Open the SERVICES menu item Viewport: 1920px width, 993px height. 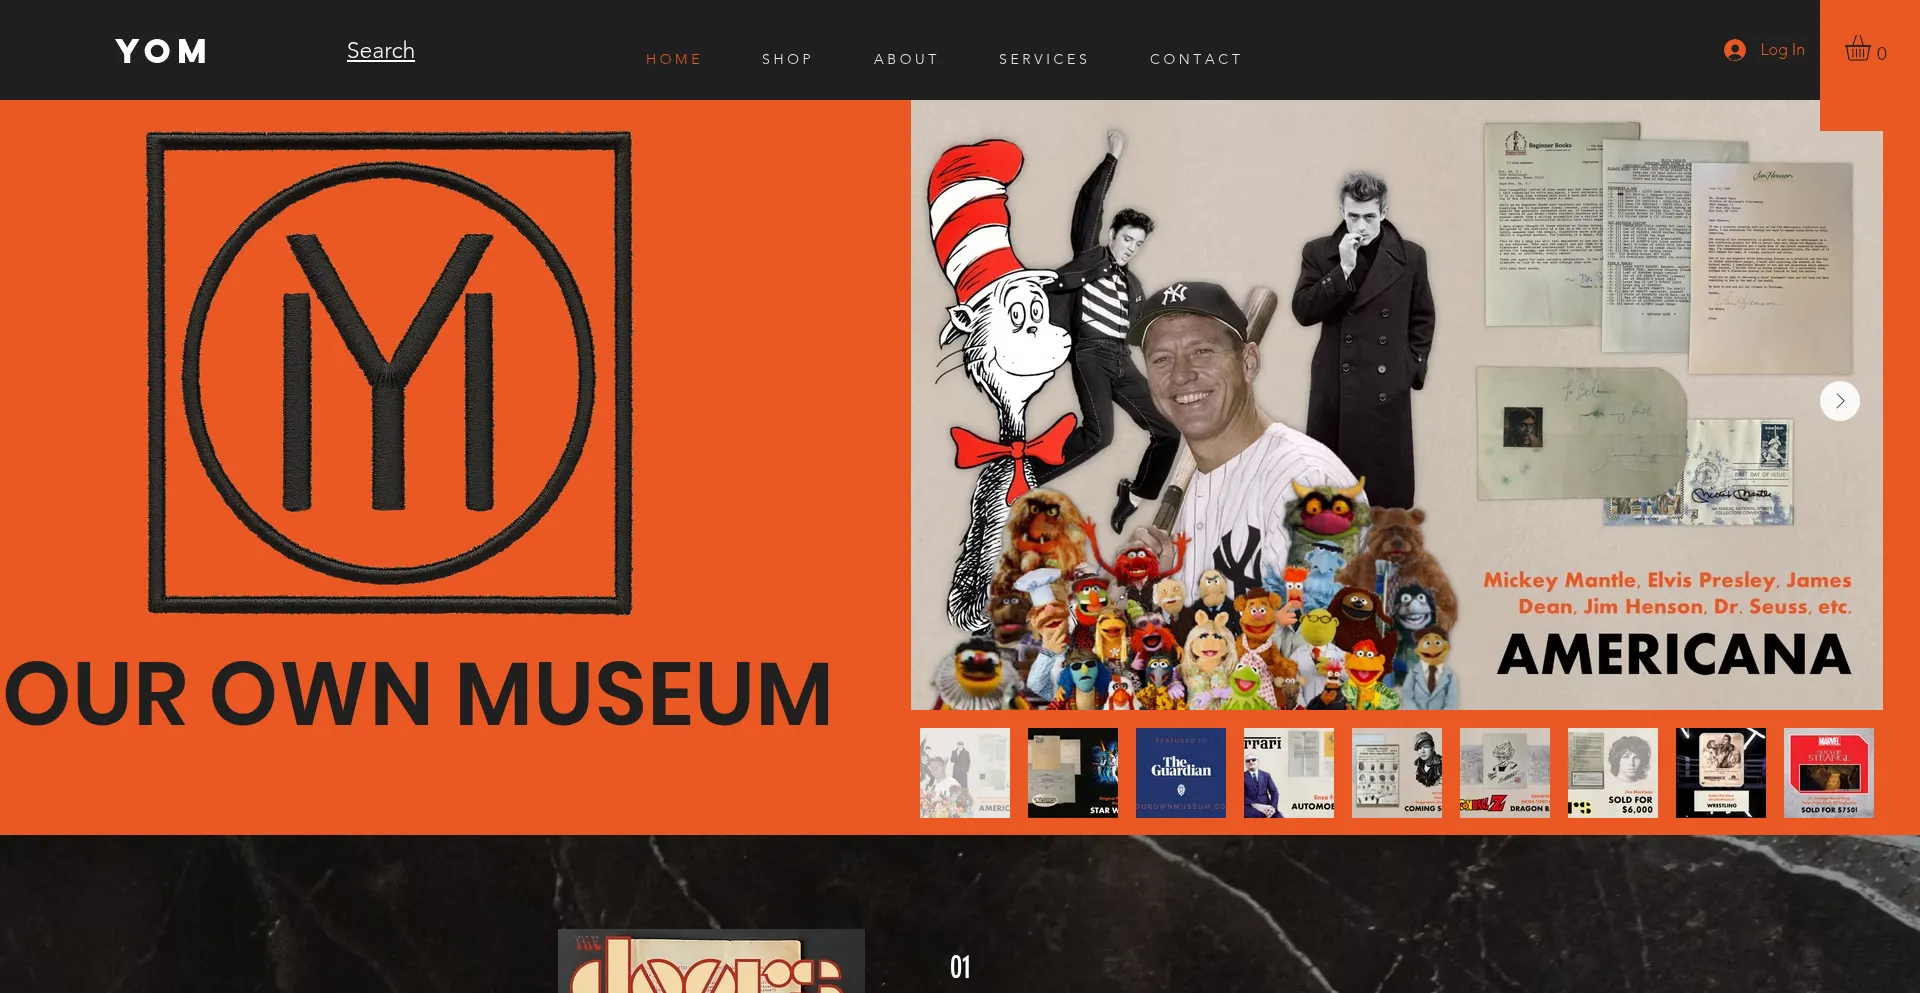coord(1044,59)
